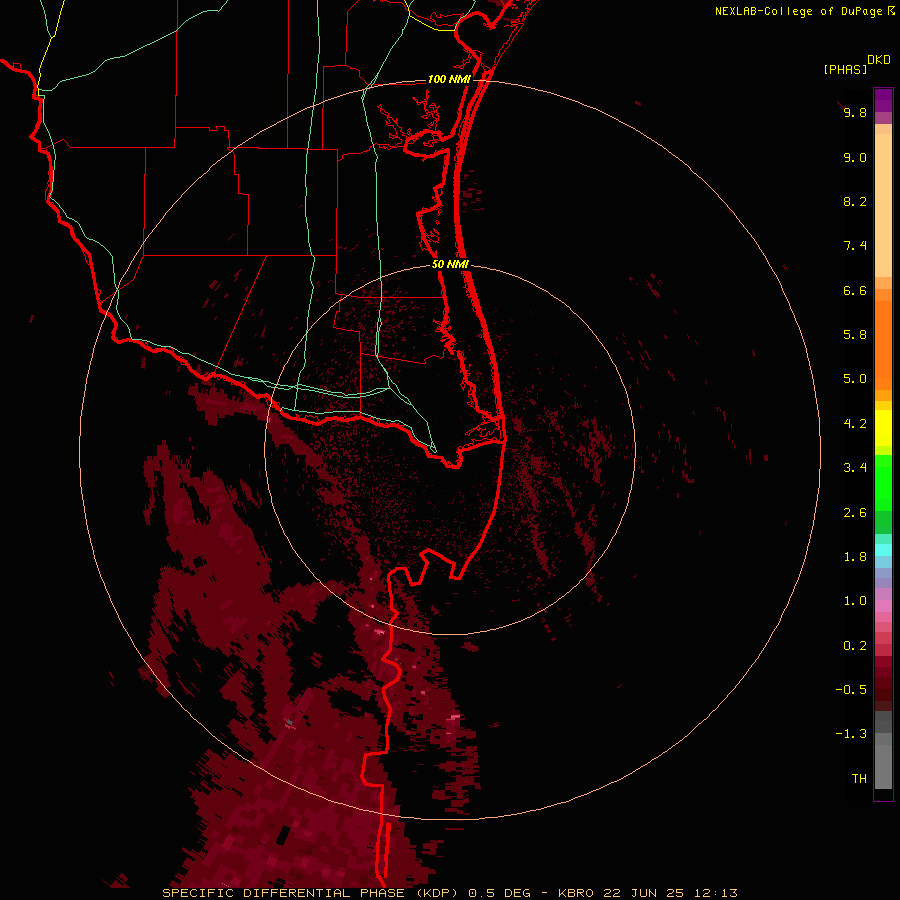The height and width of the screenshot is (900, 900).
Task: Click the 4.2 colorbar value
Action: click(x=855, y=424)
